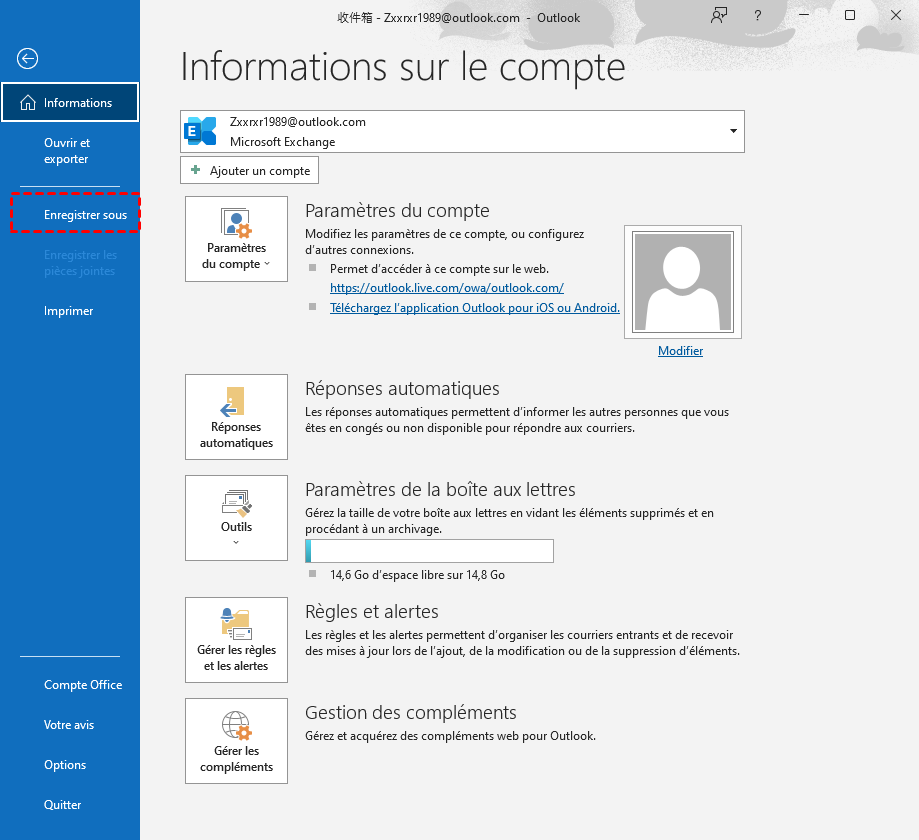Open the outlook.live.com/owa link

447,288
